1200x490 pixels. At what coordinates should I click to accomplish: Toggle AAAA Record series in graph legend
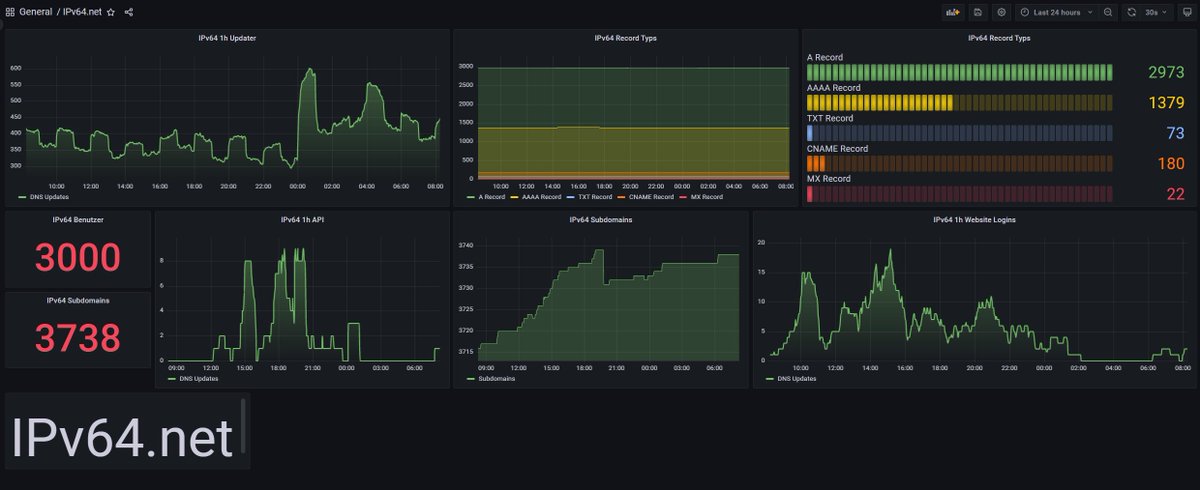click(x=536, y=197)
